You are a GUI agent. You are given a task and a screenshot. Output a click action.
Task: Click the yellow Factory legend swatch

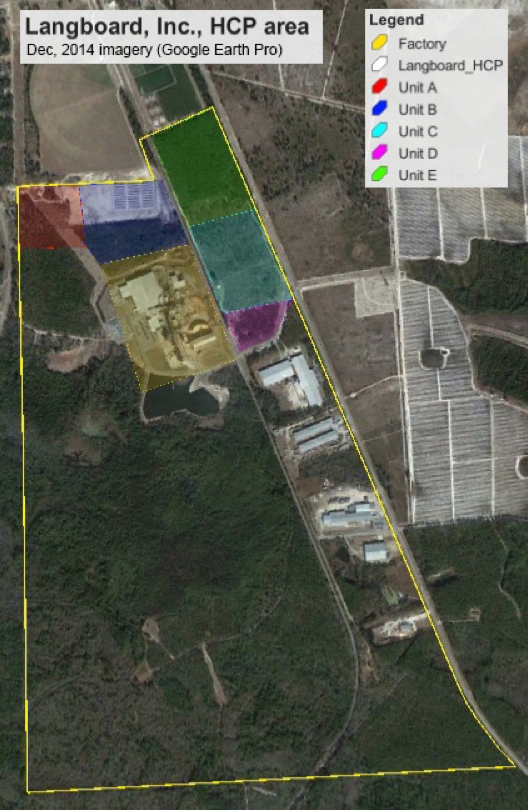pyautogui.click(x=379, y=43)
